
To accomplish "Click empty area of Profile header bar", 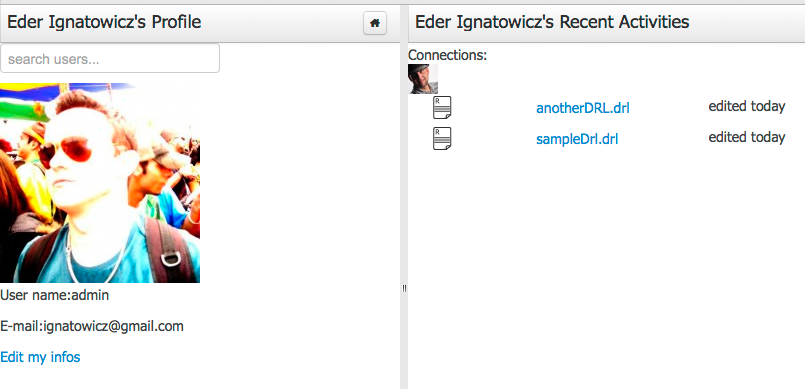I will coord(282,23).
